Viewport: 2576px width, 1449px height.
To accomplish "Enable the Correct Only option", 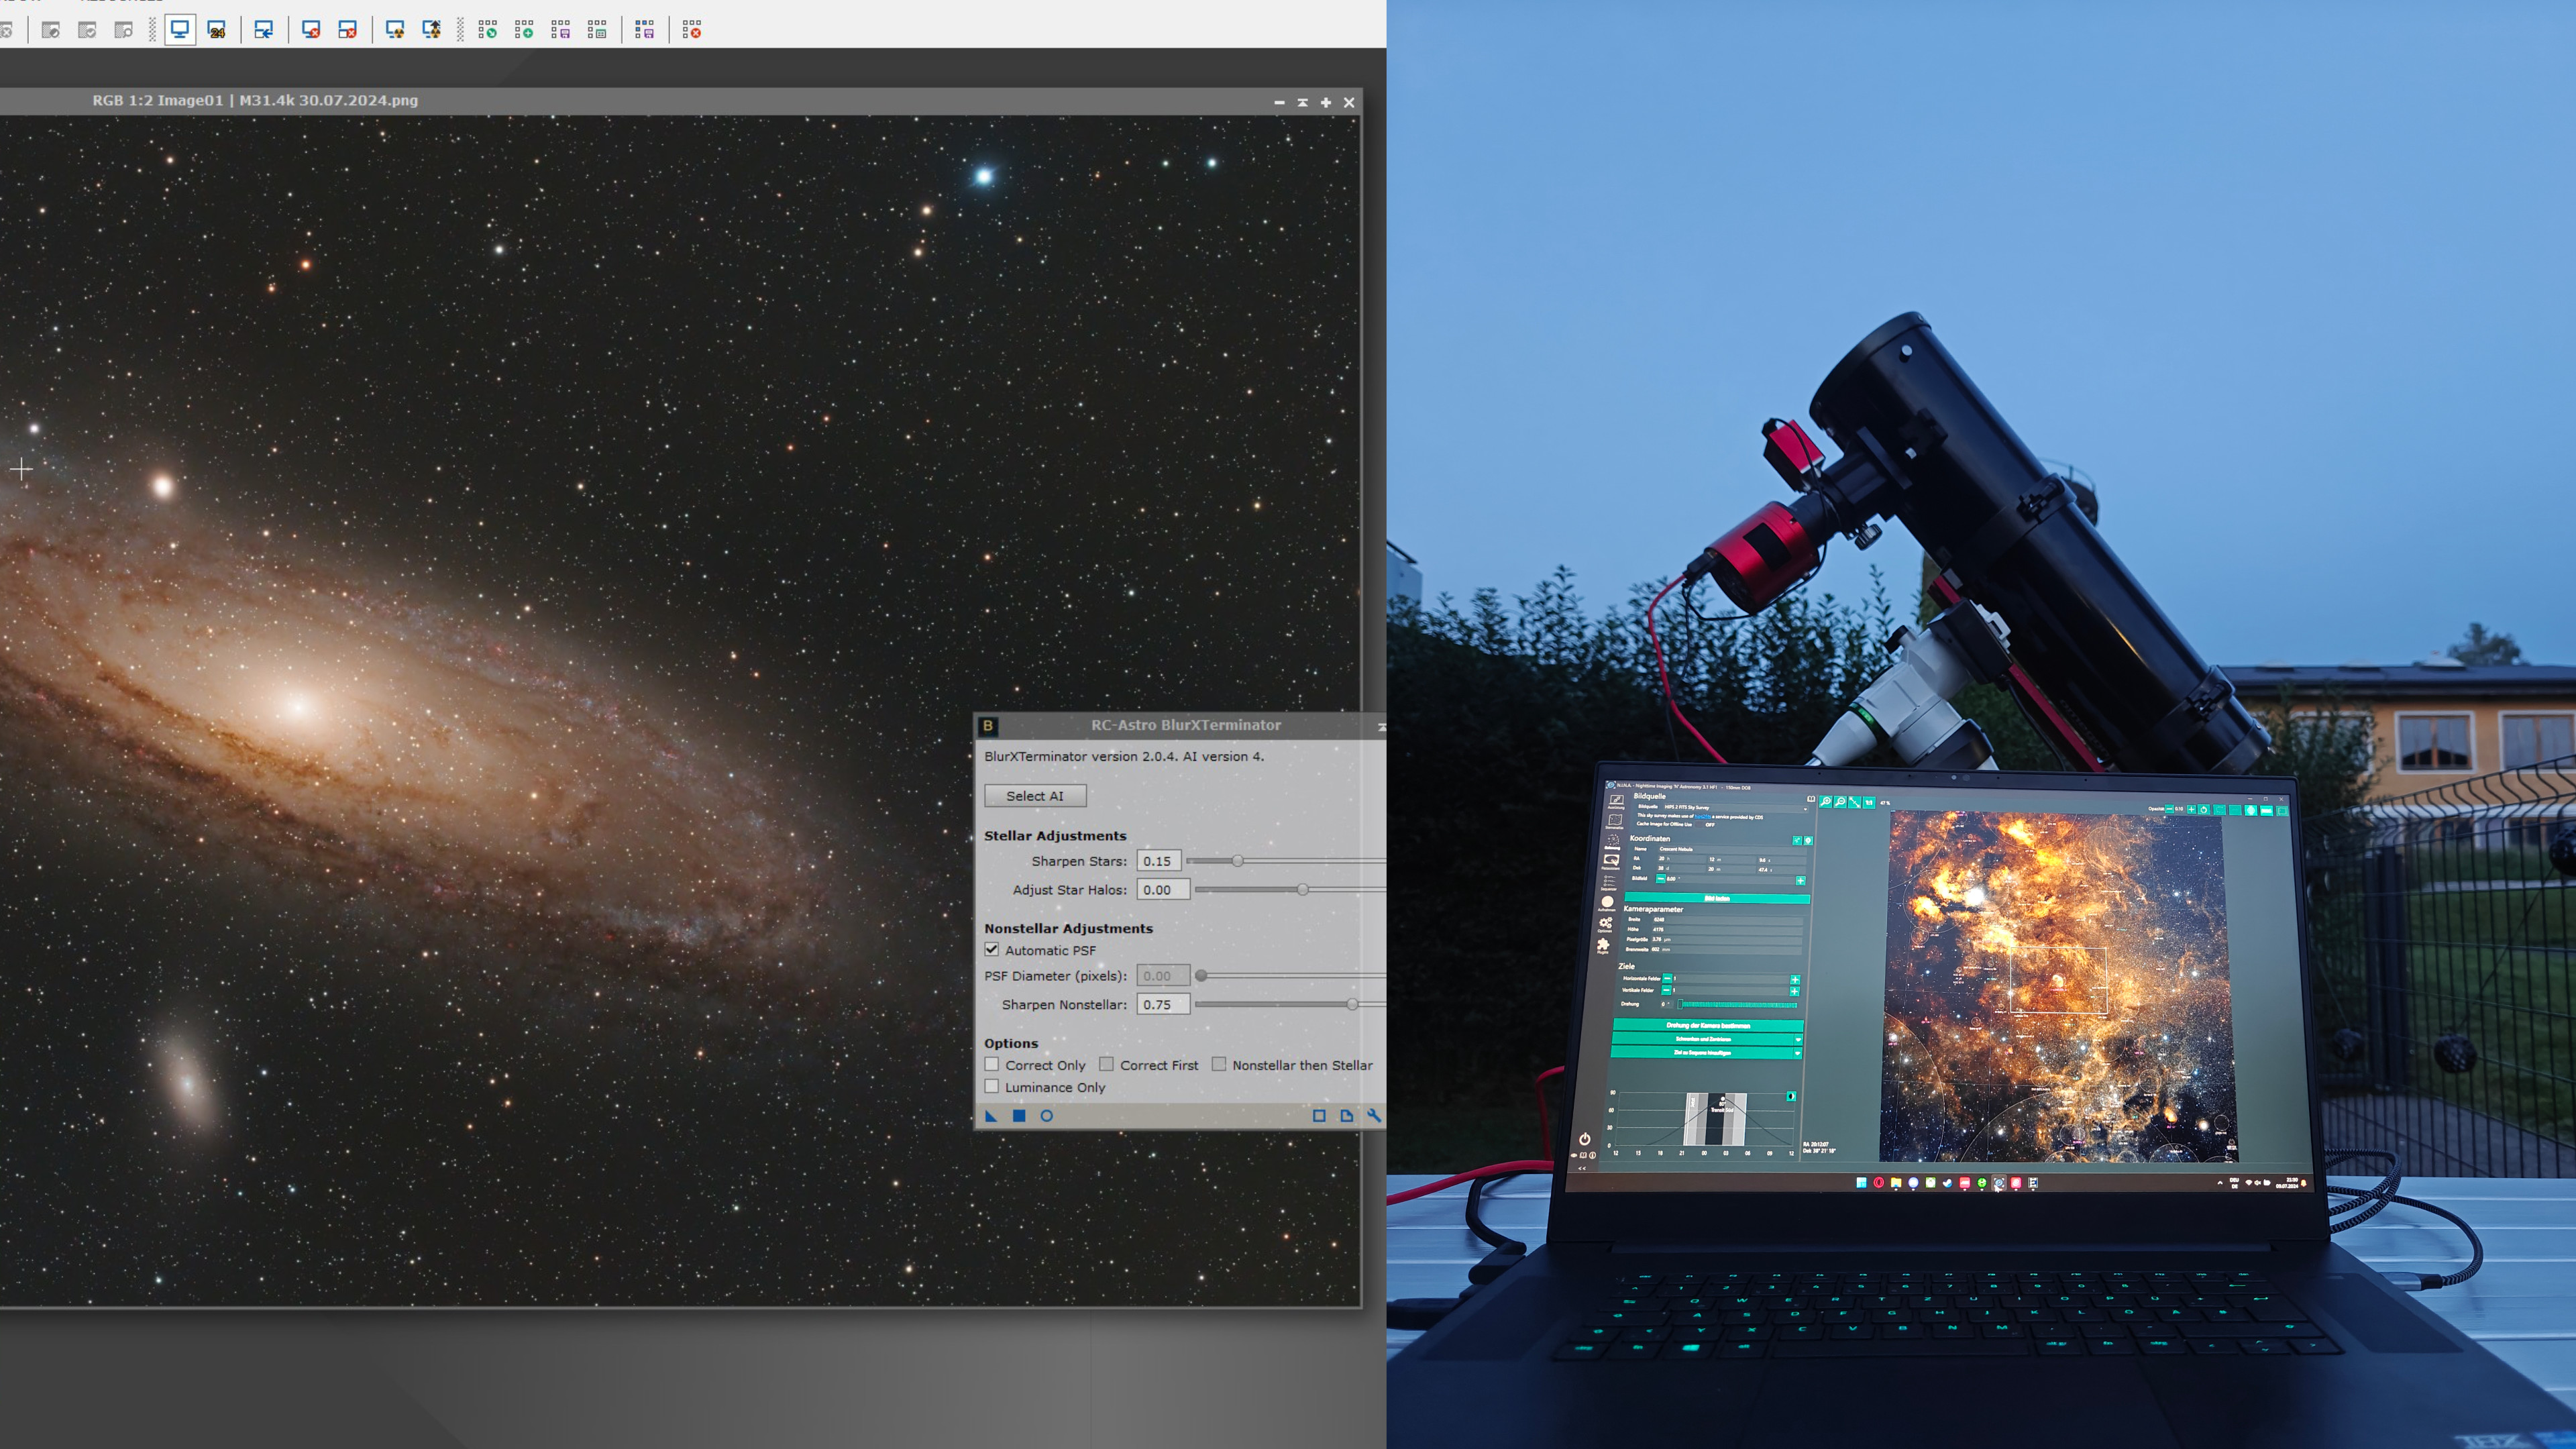I will [992, 1065].
